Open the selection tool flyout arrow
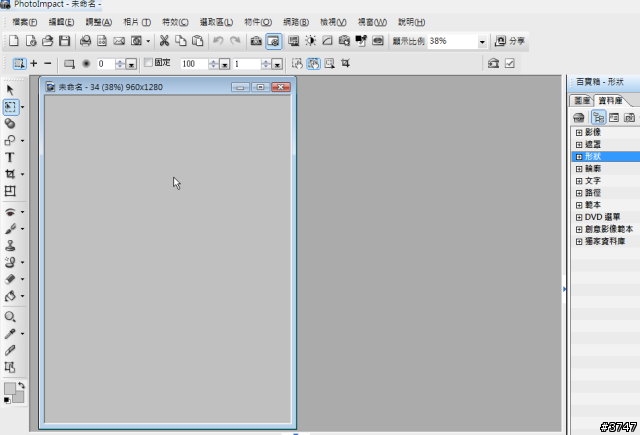 (x=22, y=107)
